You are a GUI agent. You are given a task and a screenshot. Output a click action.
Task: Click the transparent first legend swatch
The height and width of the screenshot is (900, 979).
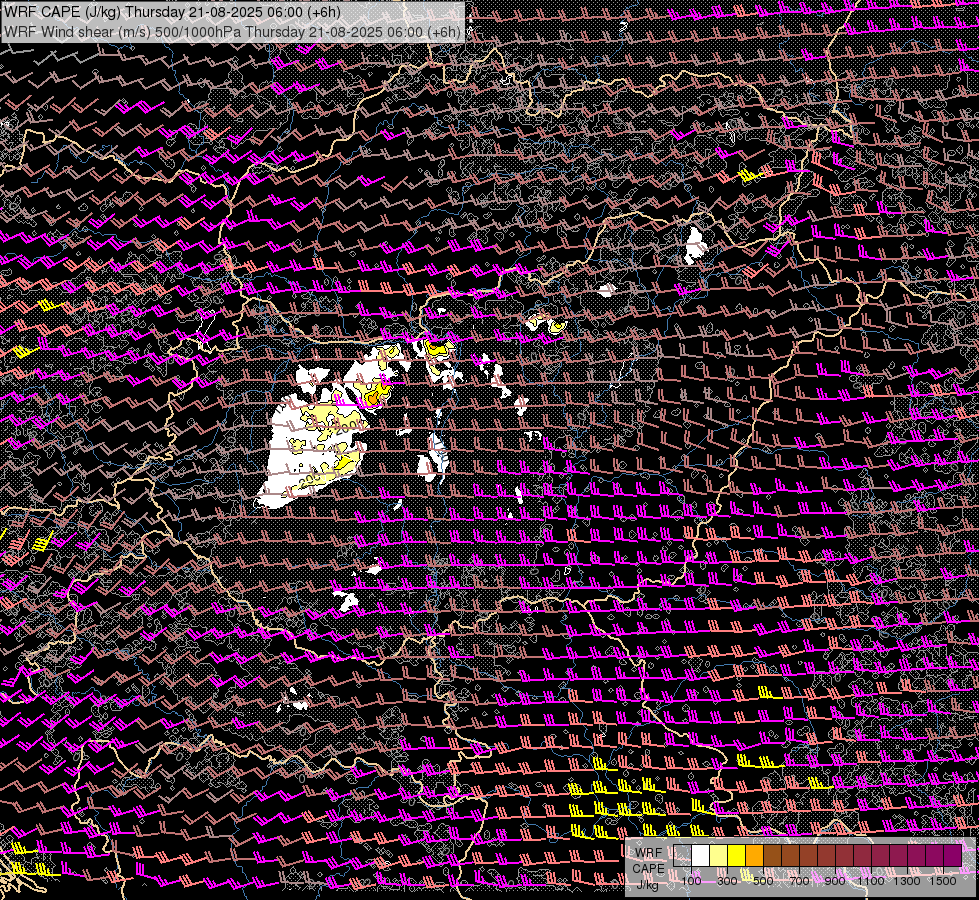coord(682,855)
